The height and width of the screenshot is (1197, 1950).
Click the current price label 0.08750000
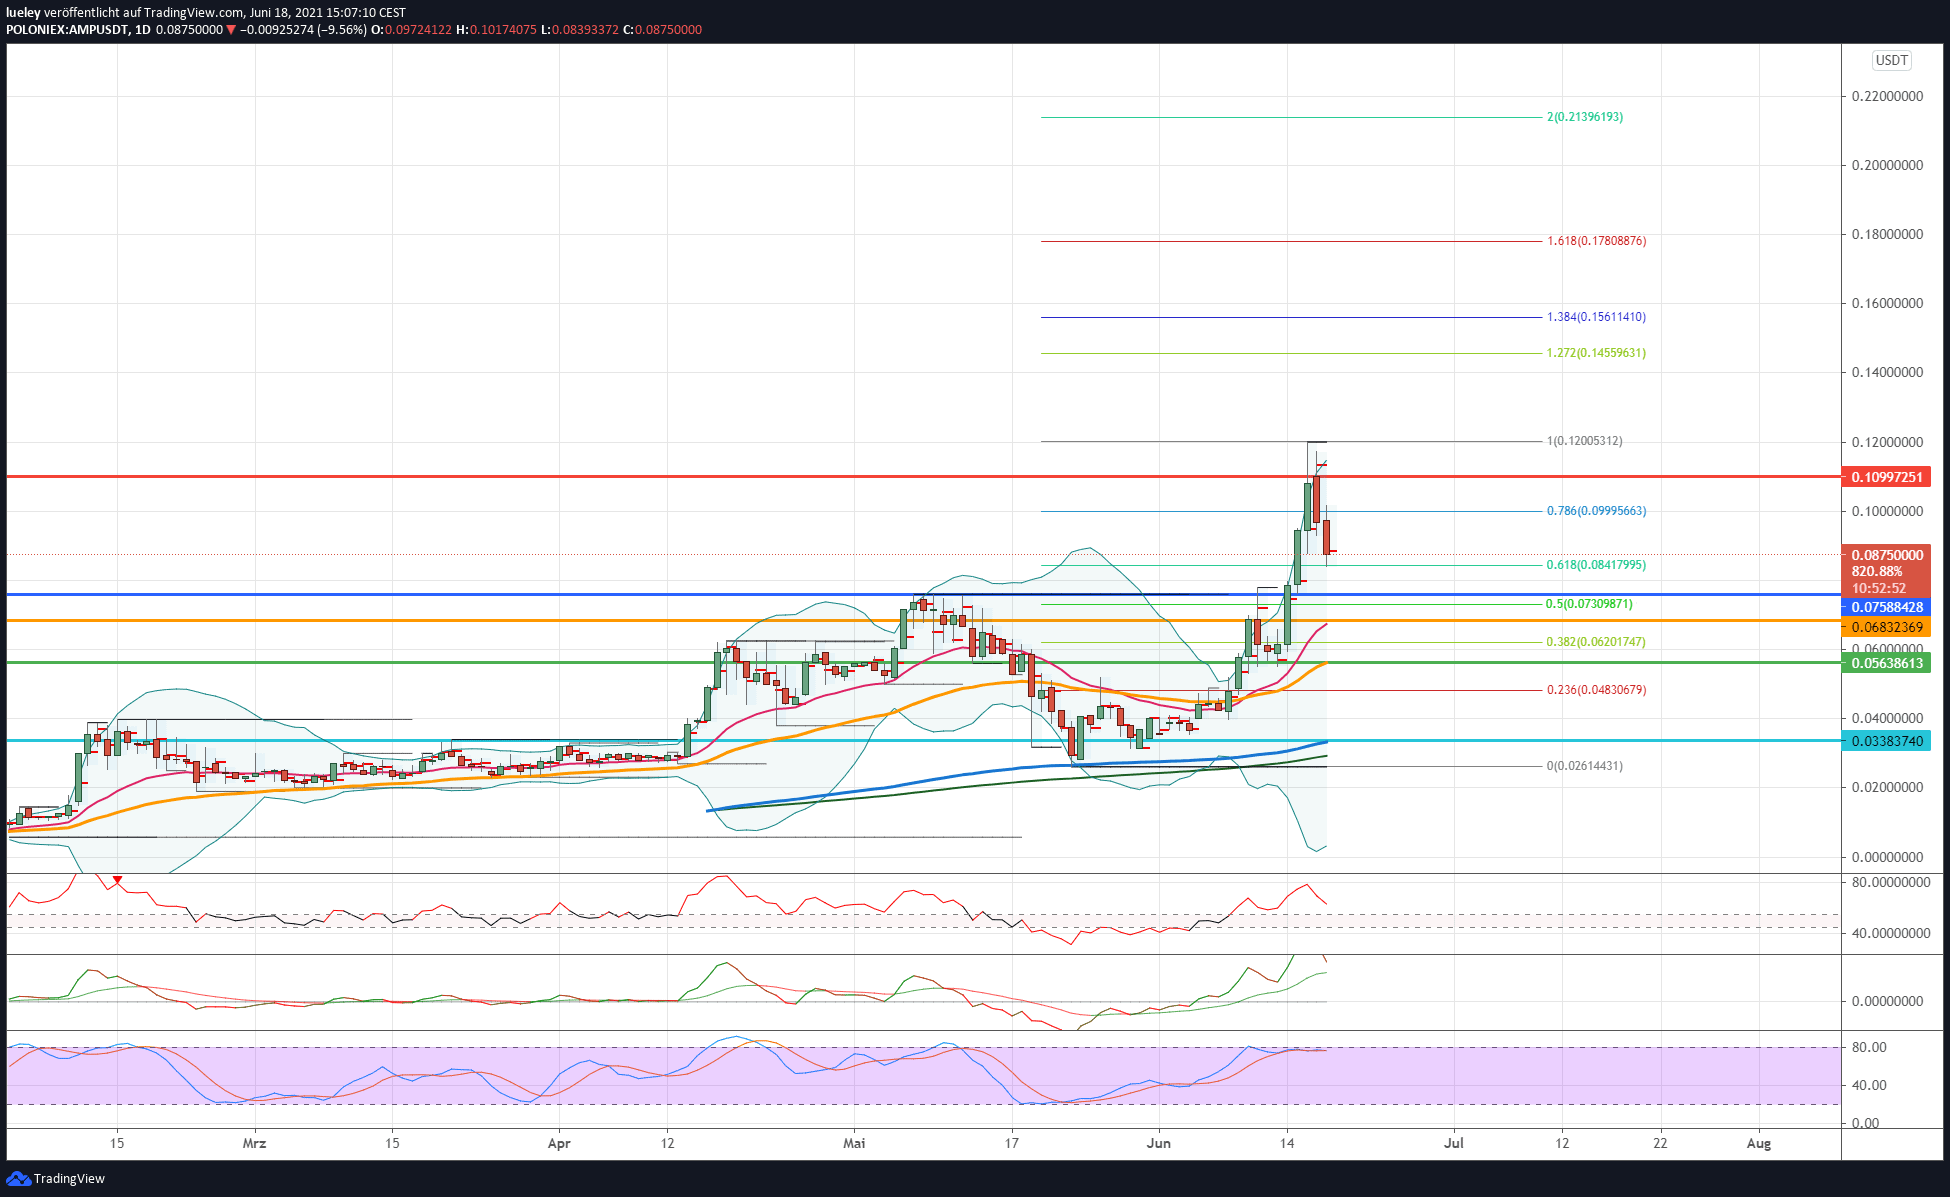point(1886,555)
